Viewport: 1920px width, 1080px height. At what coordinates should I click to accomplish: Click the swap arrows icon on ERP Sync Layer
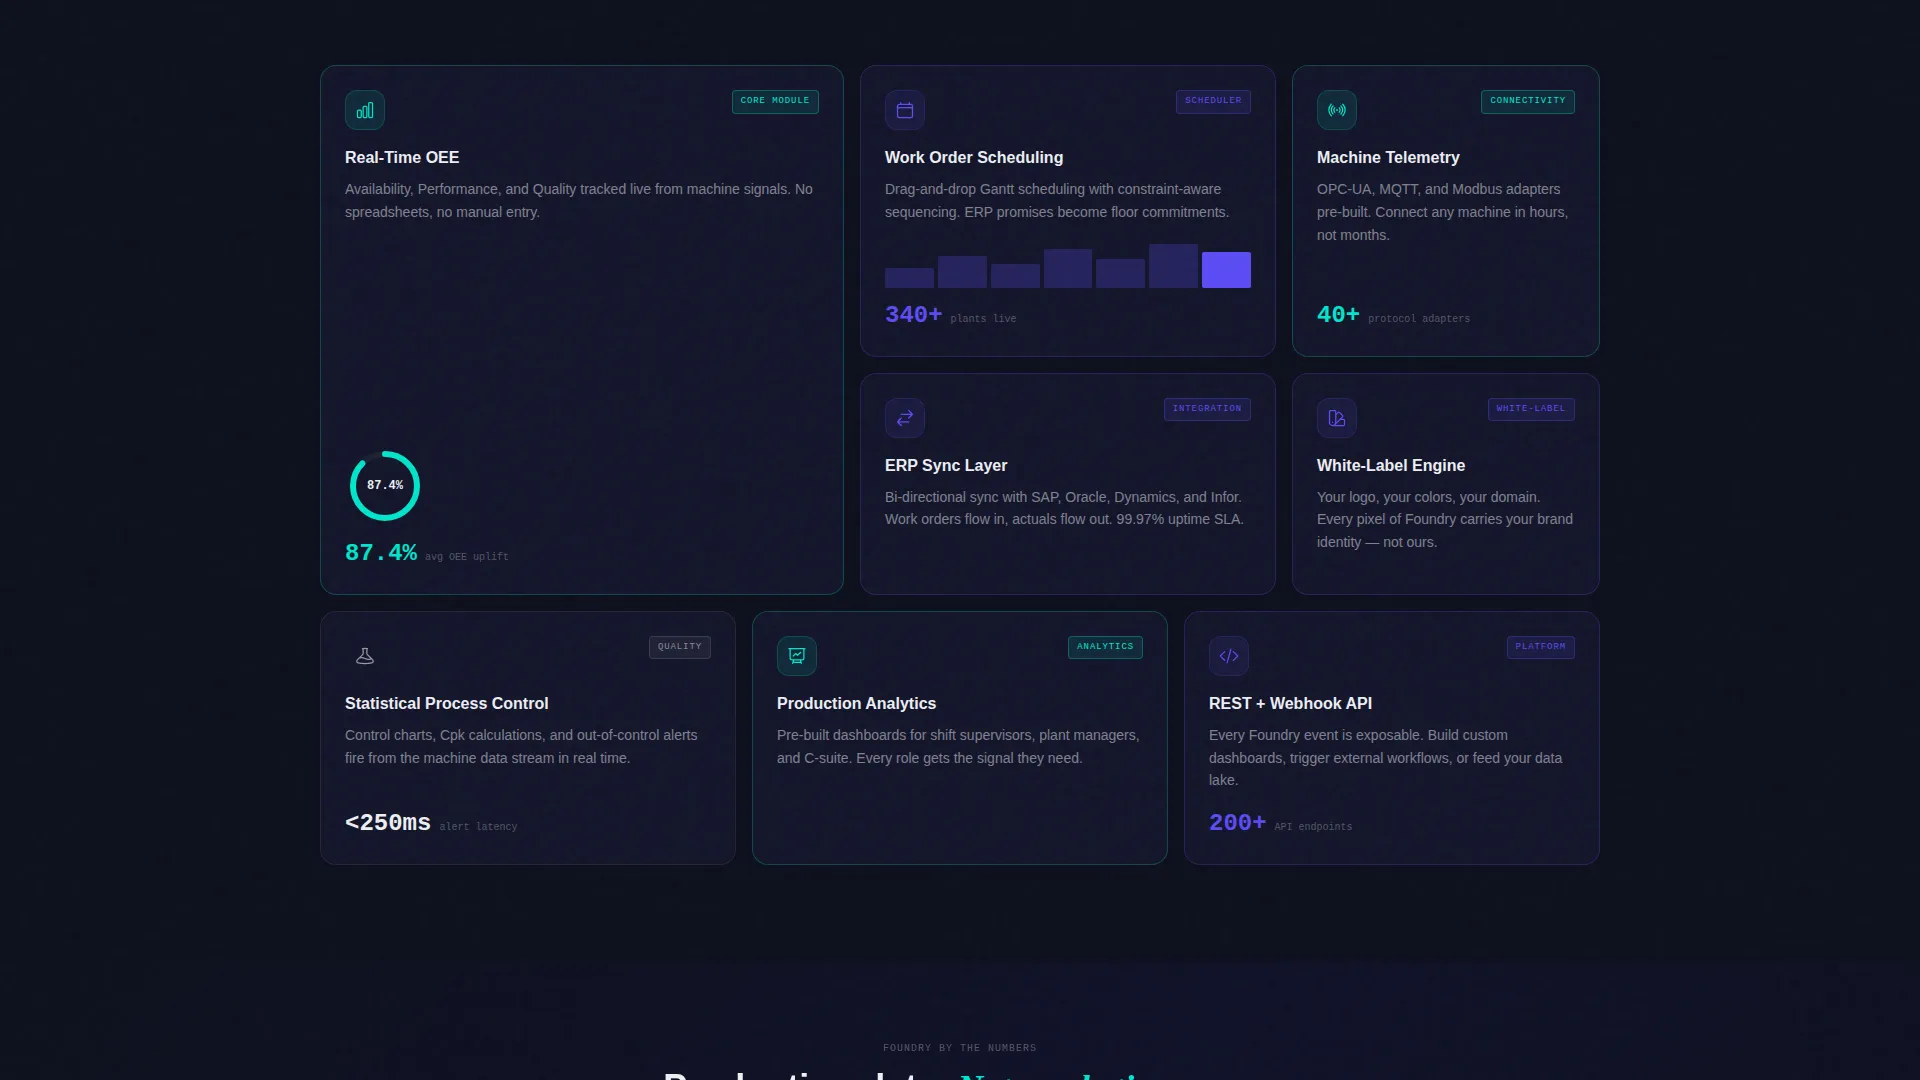pyautogui.click(x=905, y=418)
